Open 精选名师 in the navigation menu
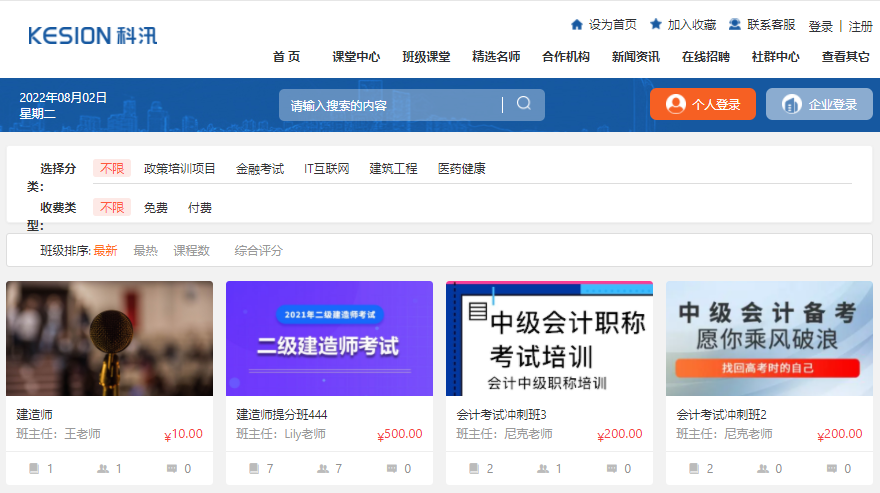The image size is (880, 493). (x=496, y=57)
